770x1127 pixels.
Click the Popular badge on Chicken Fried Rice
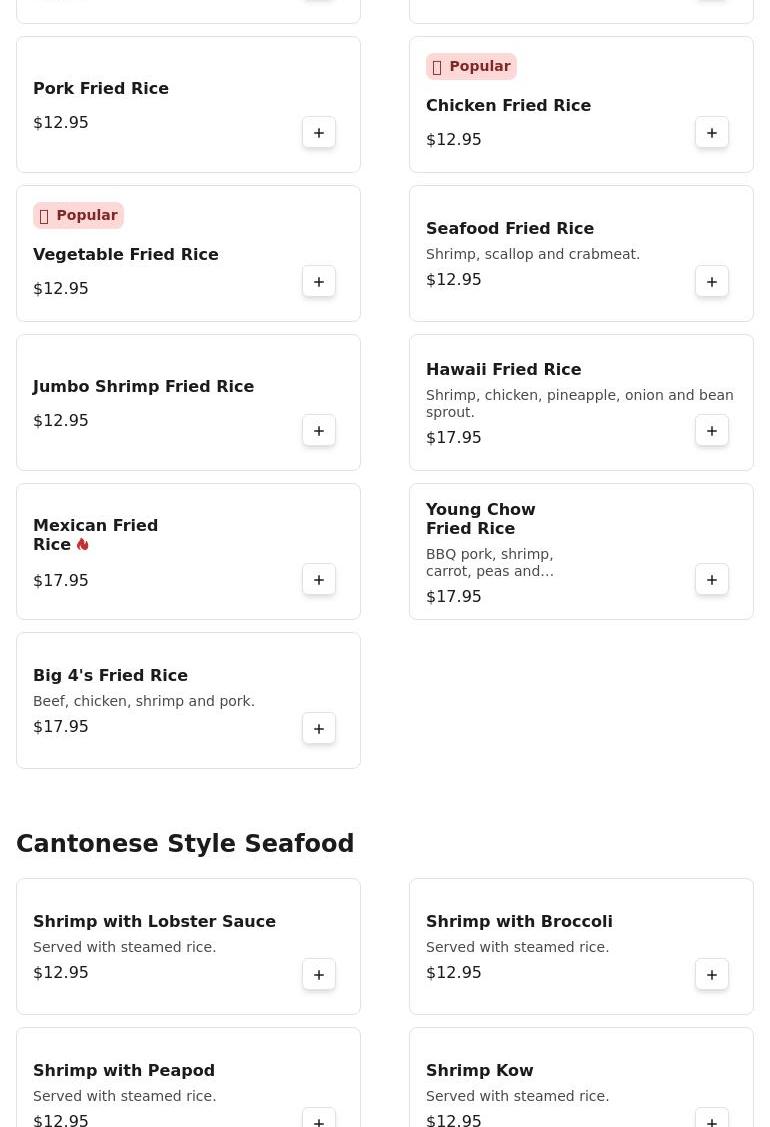[x=471, y=67]
